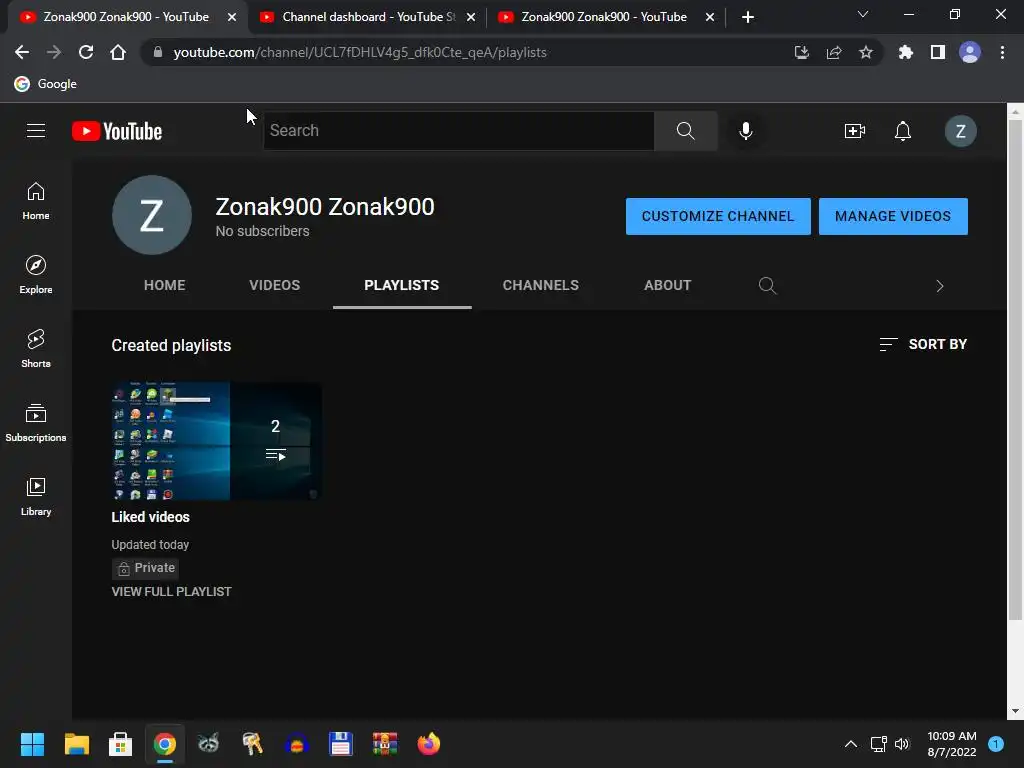Install app icon in address bar

click(801, 52)
